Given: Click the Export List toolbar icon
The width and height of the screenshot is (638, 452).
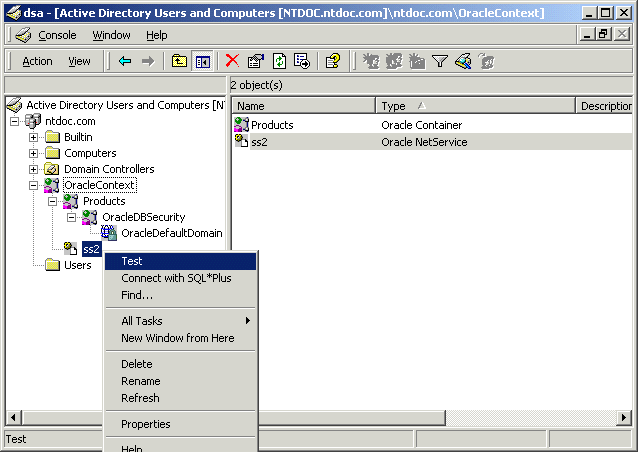Looking at the screenshot, I should (x=302, y=61).
